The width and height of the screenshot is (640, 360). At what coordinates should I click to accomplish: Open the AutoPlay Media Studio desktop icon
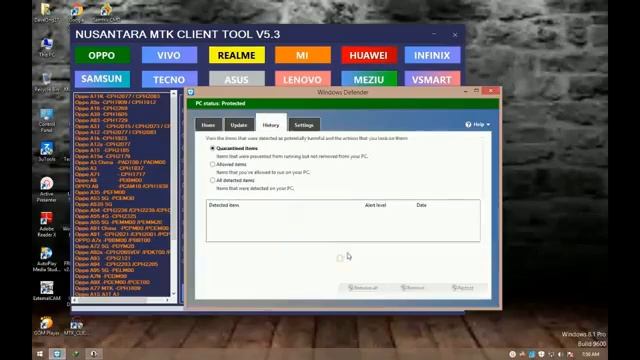[46, 259]
